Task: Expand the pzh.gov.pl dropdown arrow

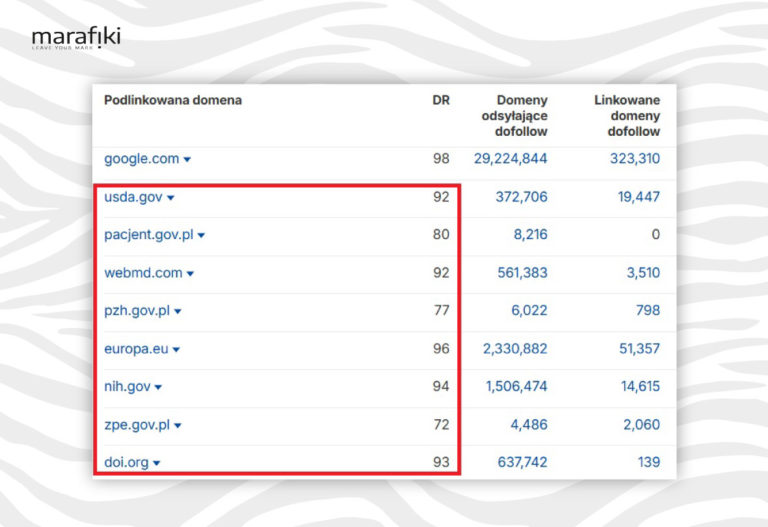Action: (178, 312)
